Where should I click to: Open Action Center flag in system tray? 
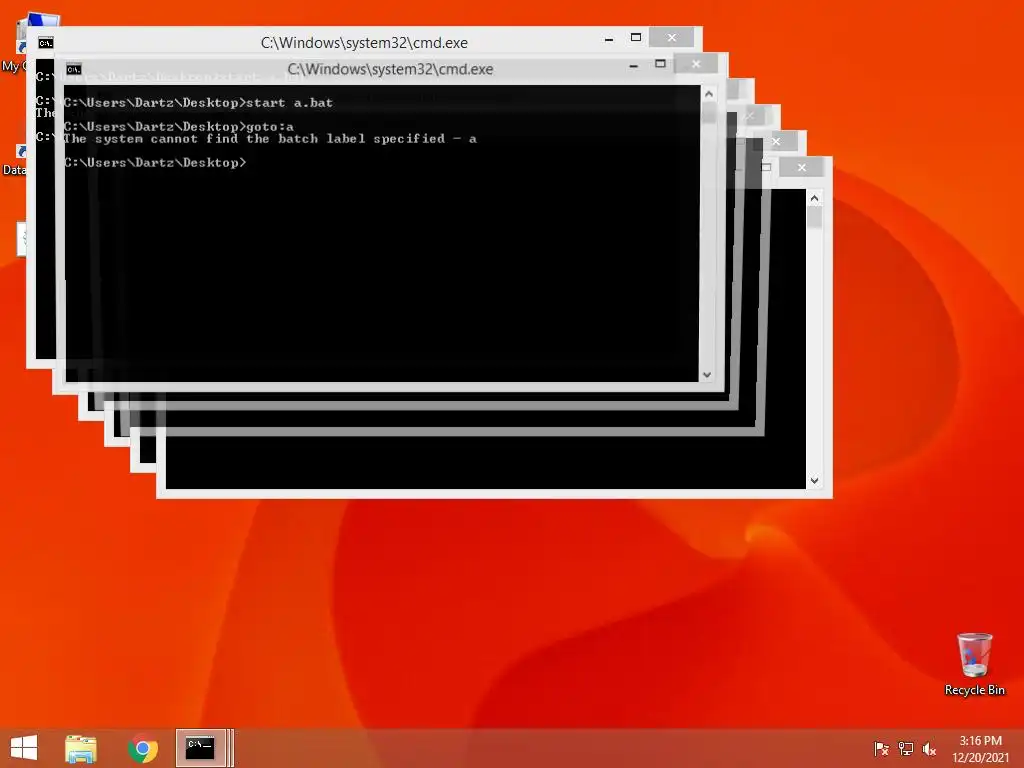point(881,748)
